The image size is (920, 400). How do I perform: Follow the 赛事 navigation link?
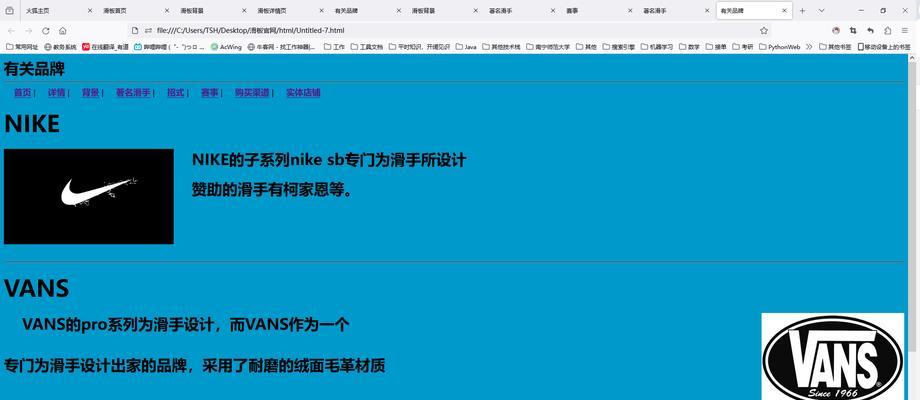click(209, 93)
